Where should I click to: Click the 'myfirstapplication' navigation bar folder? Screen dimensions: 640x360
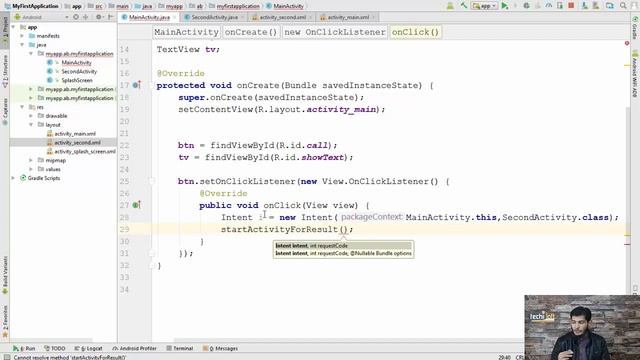pos(234,6)
